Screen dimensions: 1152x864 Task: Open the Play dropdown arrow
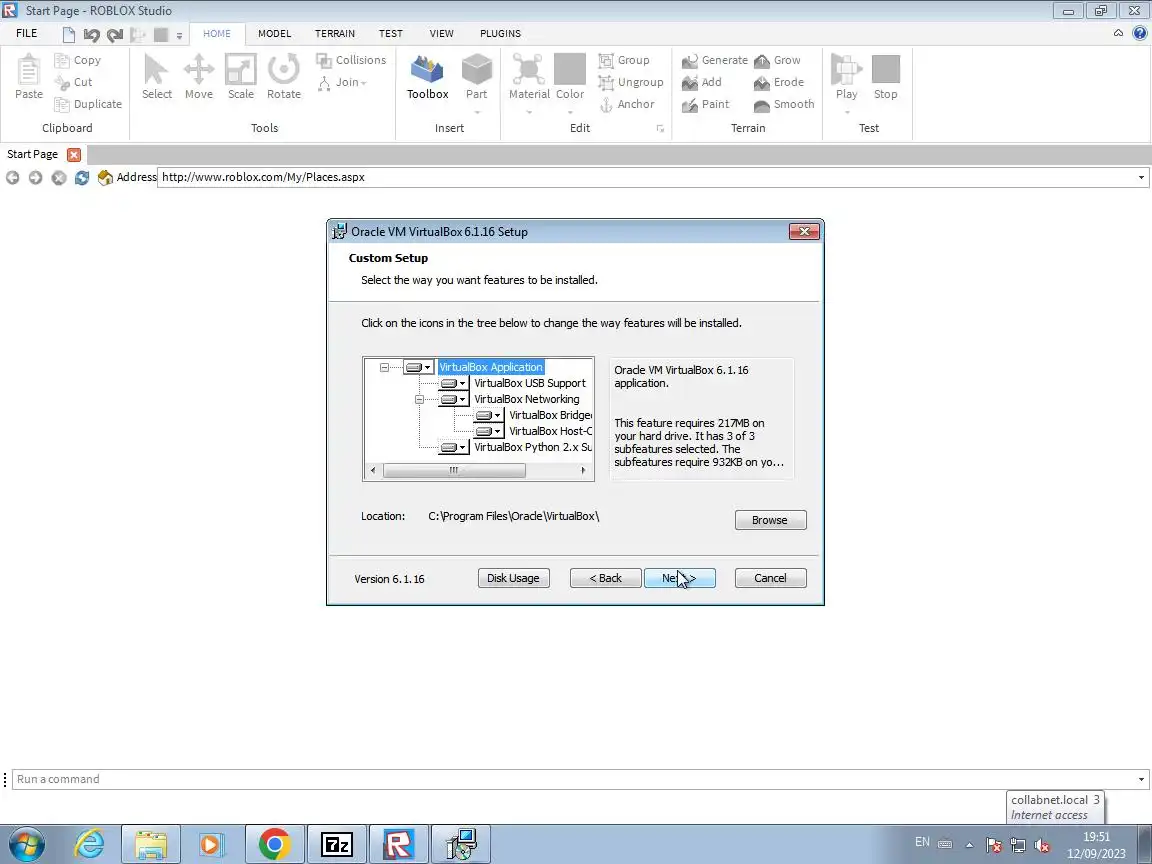(846, 112)
